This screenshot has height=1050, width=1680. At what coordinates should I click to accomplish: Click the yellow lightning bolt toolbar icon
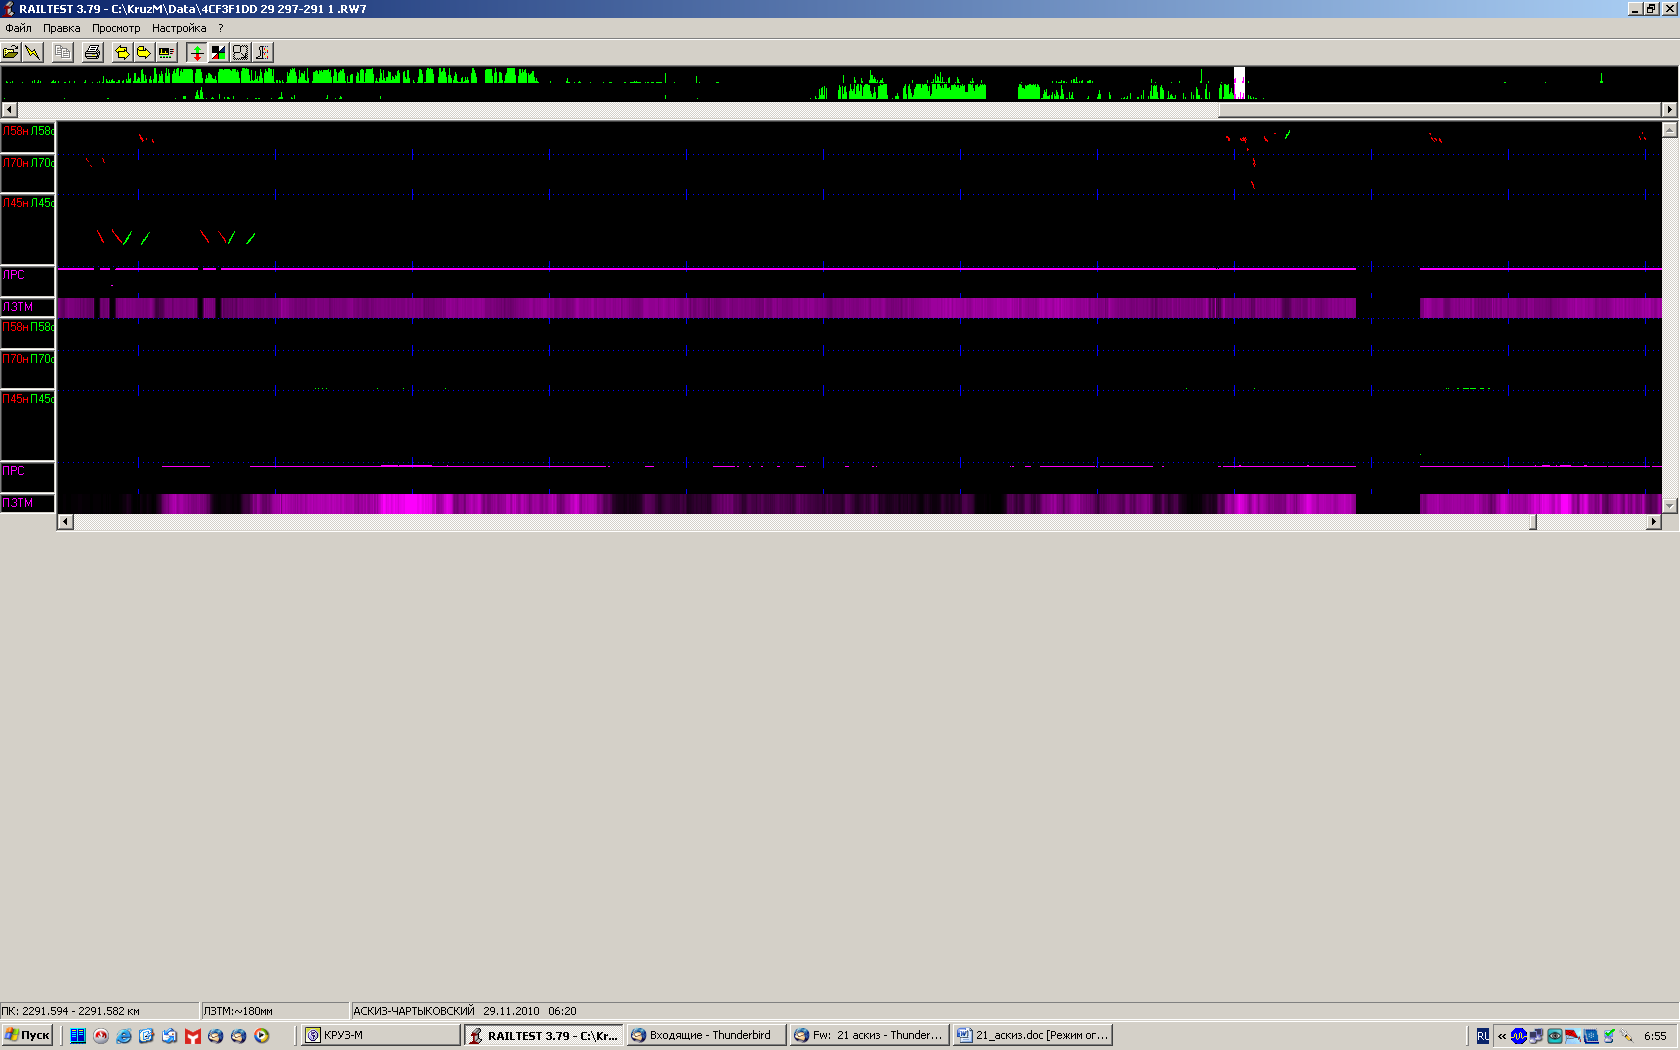tap(33, 52)
